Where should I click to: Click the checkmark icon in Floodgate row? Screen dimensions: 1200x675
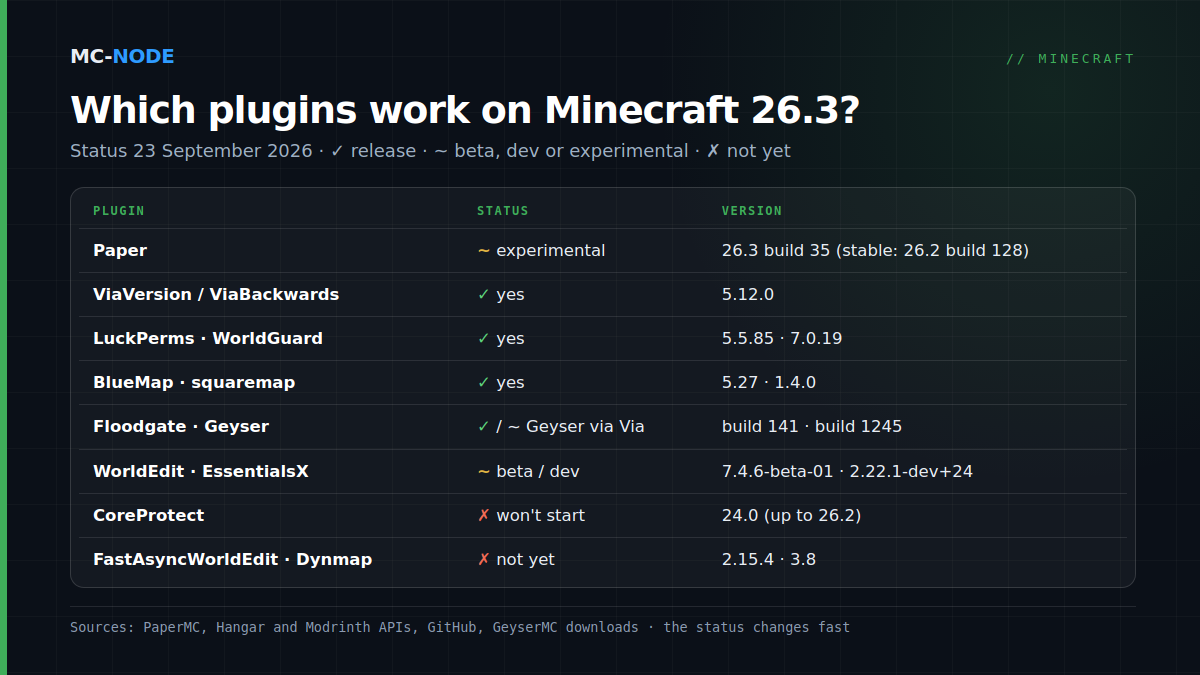pos(484,427)
